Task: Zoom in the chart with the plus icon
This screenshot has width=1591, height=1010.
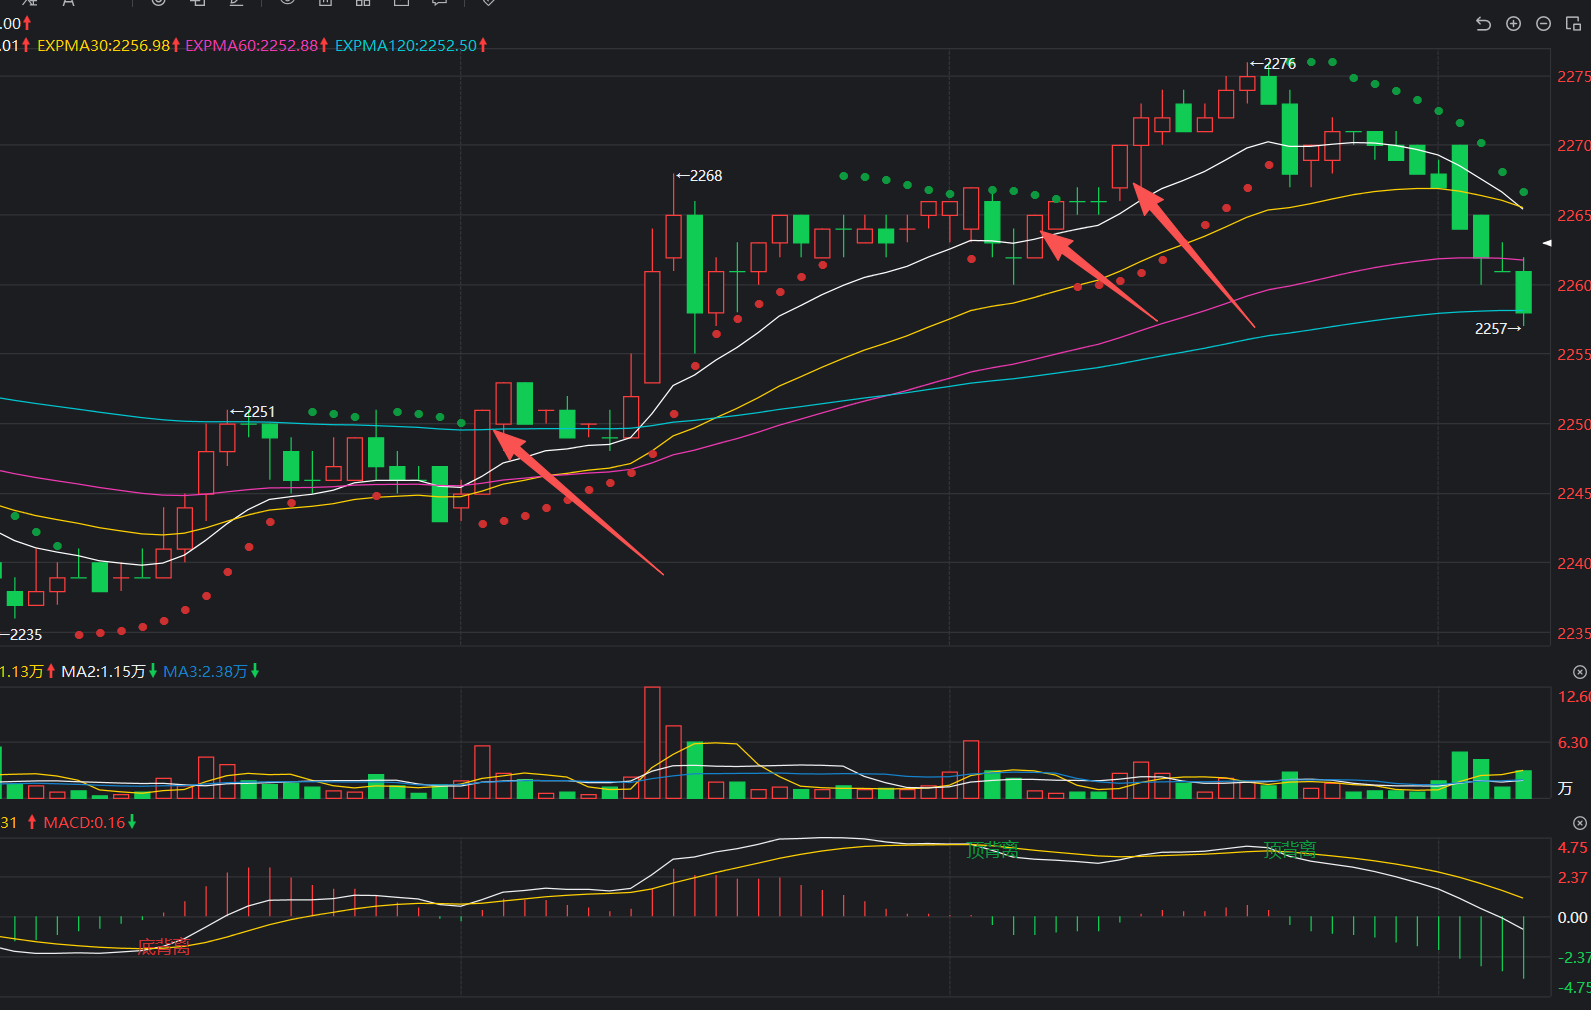Action: pyautogui.click(x=1513, y=24)
